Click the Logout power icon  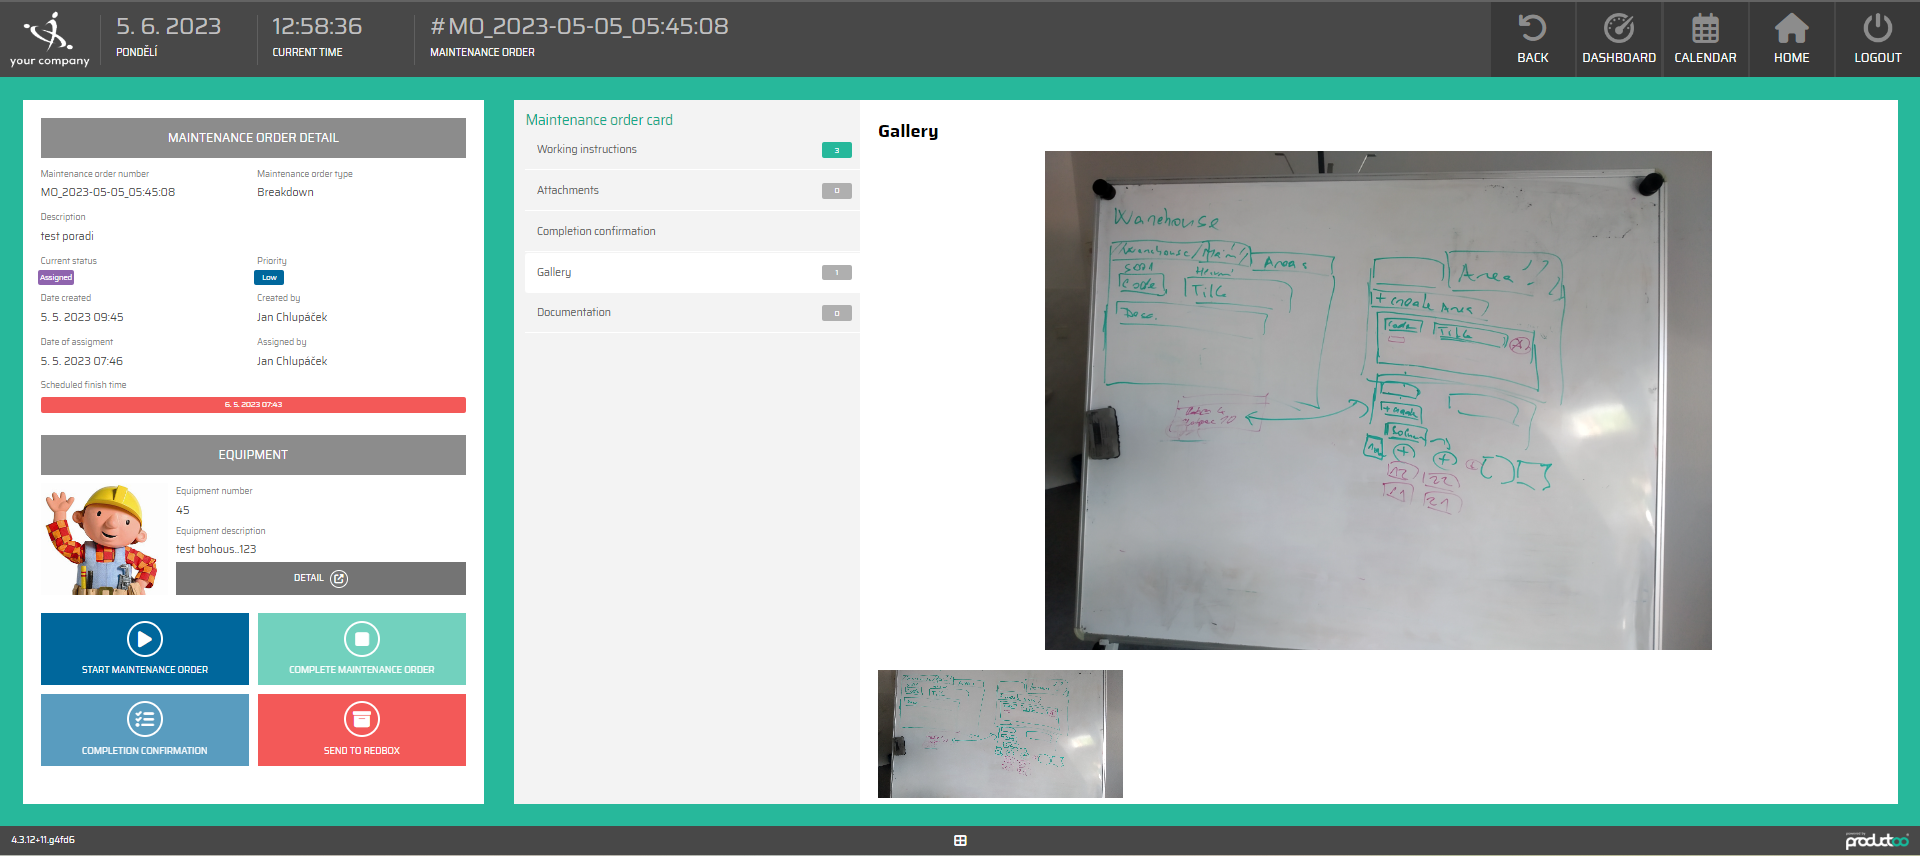[x=1877, y=28]
